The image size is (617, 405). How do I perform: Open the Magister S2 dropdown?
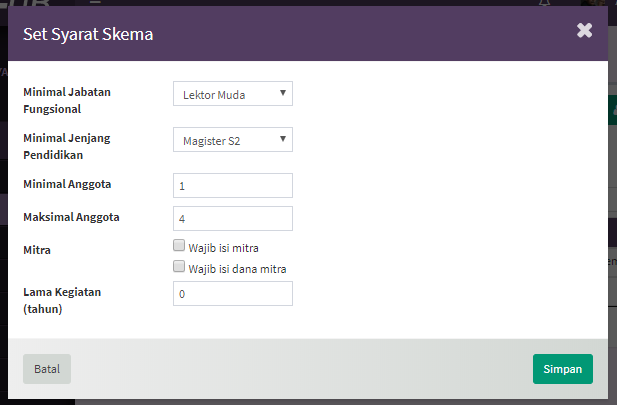[233, 139]
